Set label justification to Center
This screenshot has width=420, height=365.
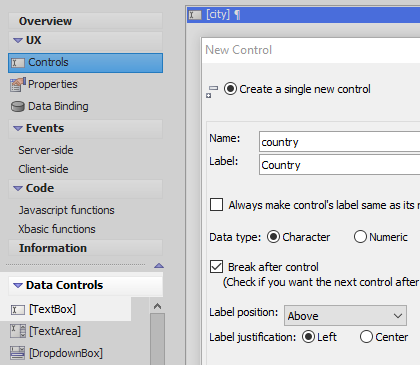[366, 337]
